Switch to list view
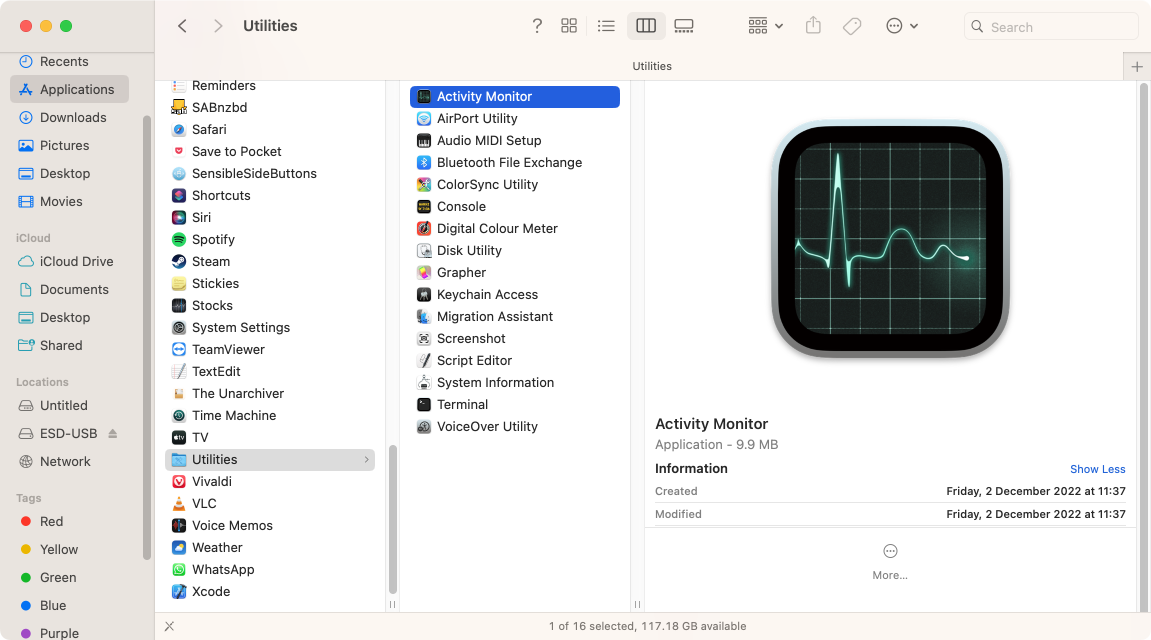 pyautogui.click(x=606, y=26)
